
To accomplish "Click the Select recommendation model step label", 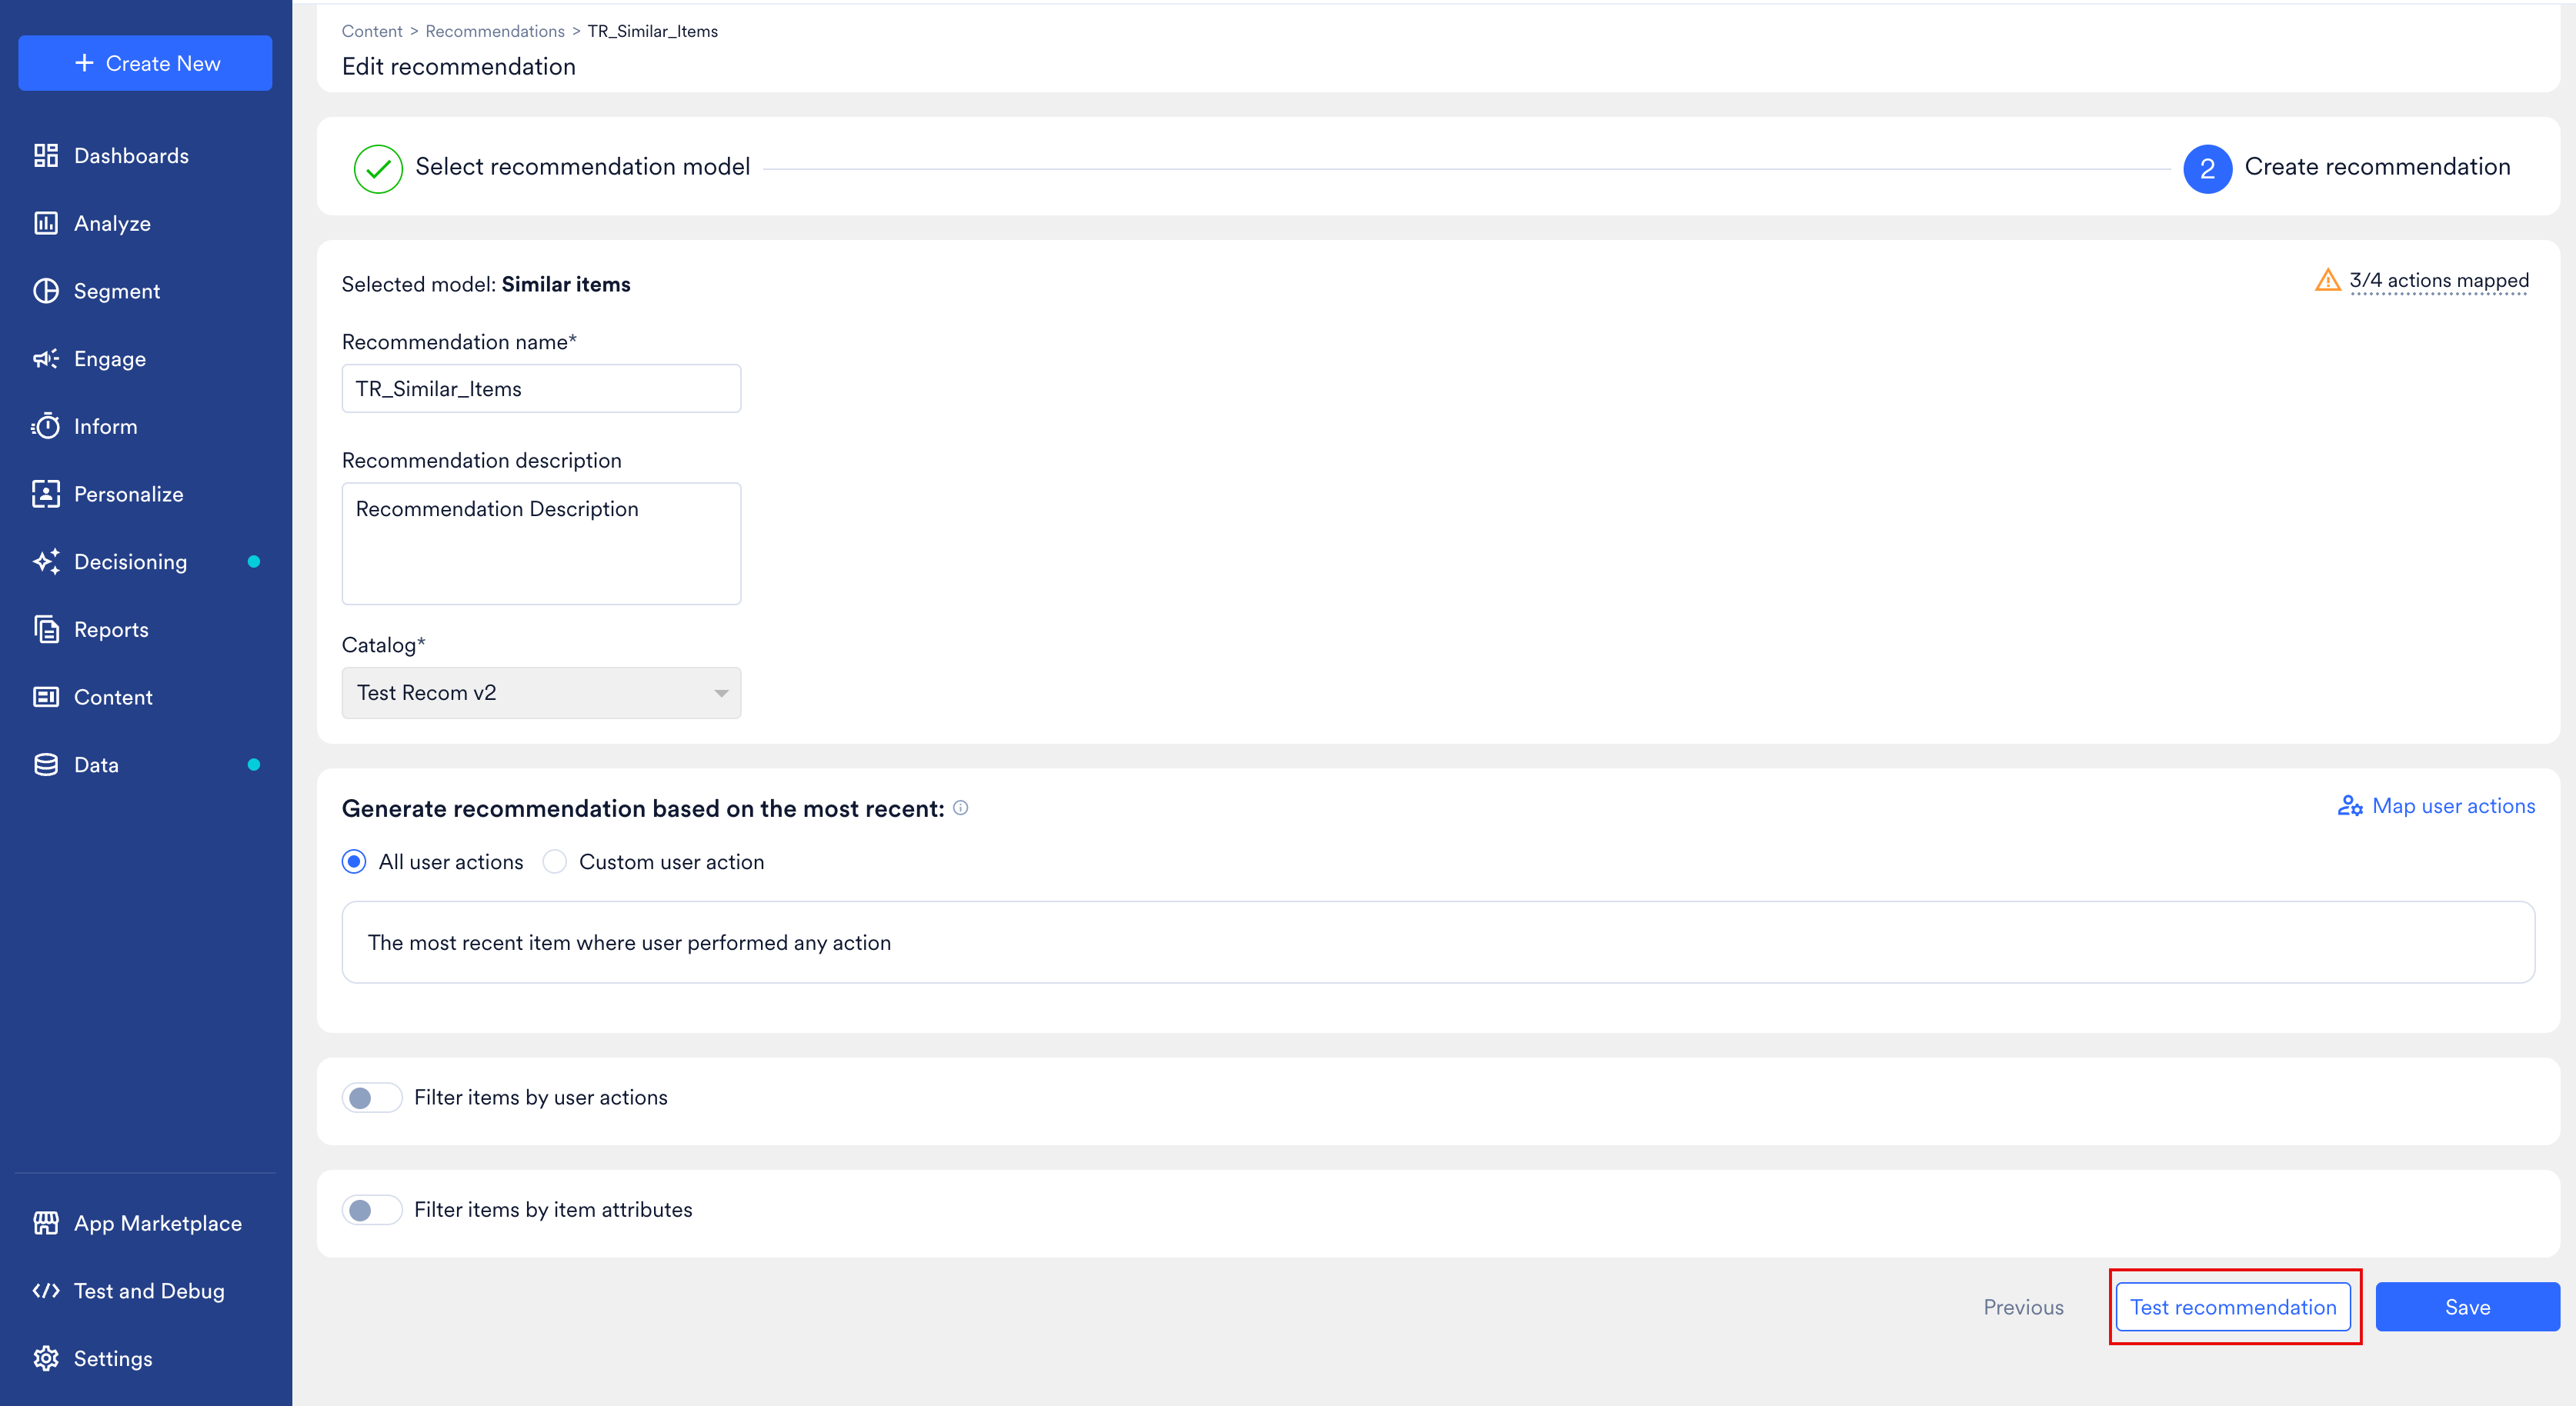I will point(582,167).
